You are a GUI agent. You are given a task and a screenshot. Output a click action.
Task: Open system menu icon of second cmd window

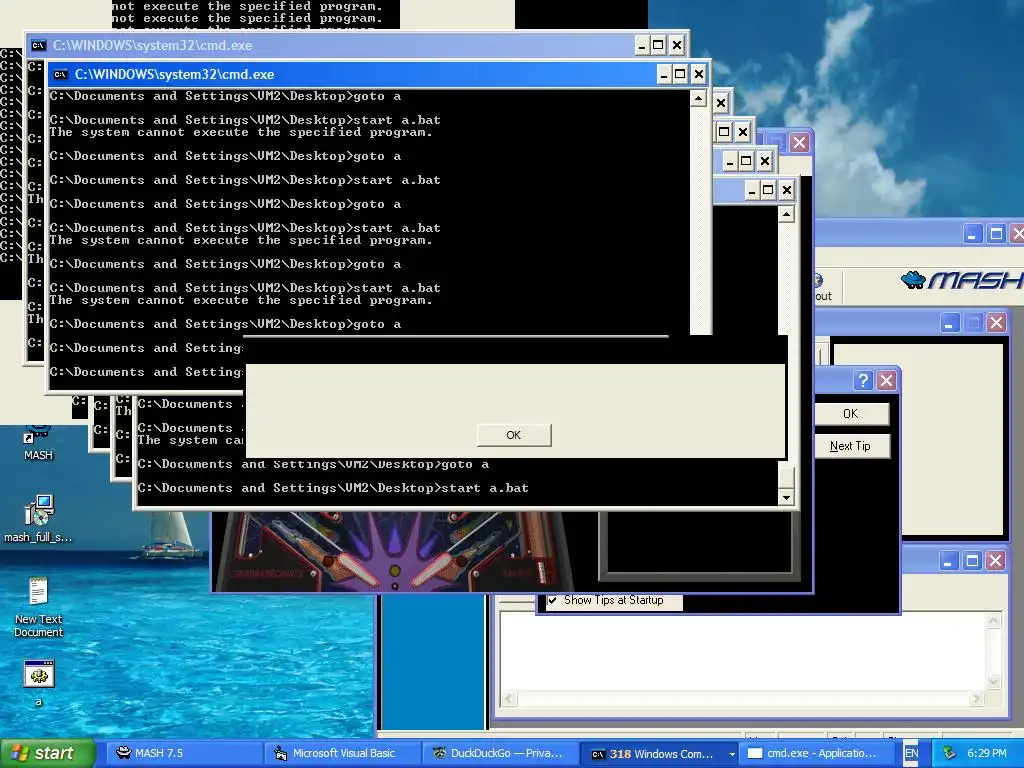point(39,46)
